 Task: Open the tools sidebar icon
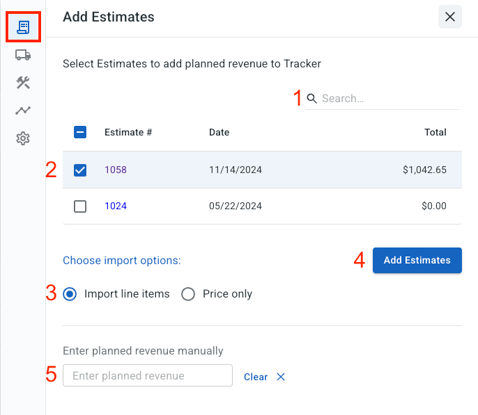[x=23, y=82]
